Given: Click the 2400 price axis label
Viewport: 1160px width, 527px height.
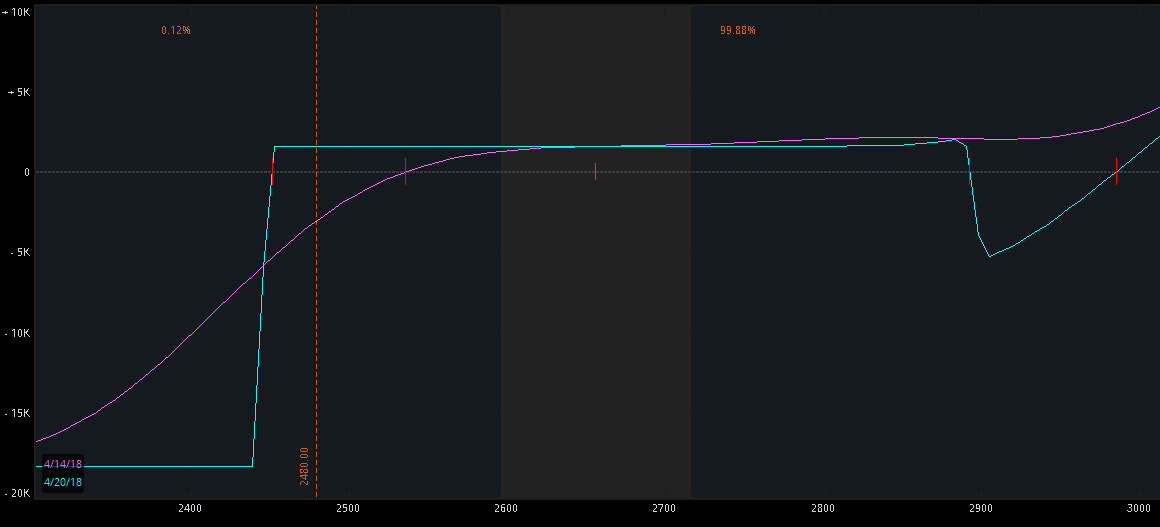Looking at the screenshot, I should (x=189, y=509).
